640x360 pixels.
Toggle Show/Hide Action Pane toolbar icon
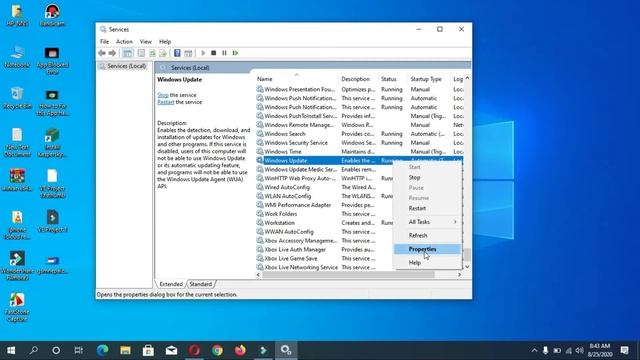click(x=188, y=53)
